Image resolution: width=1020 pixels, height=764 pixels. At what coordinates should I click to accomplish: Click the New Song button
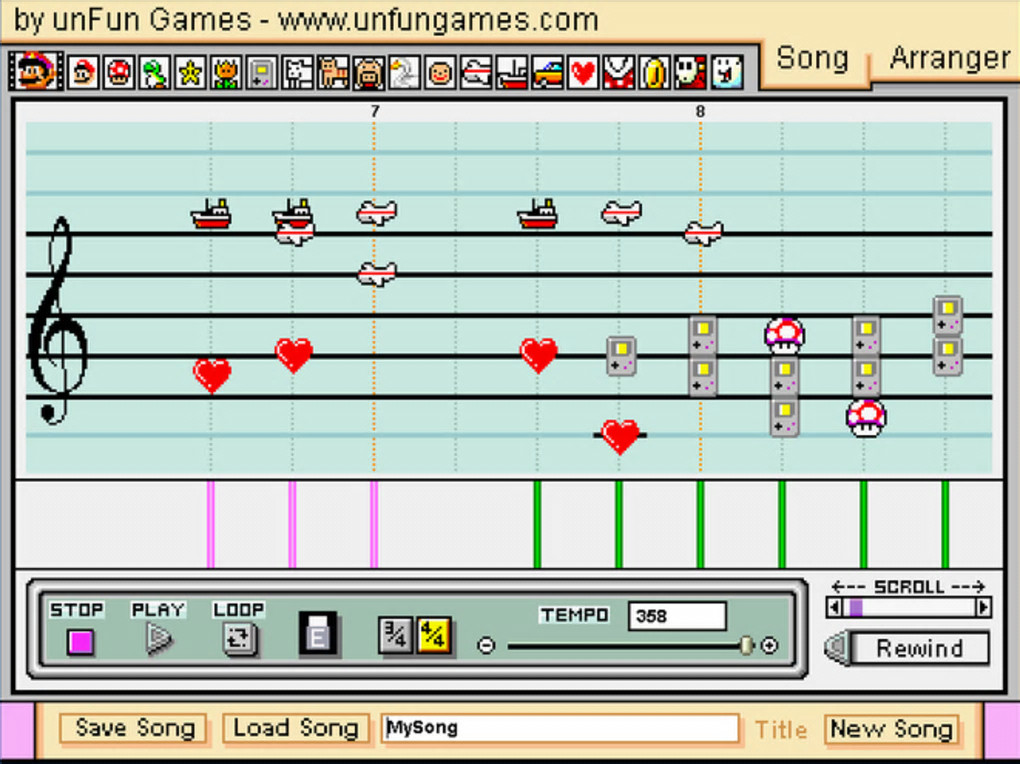tap(892, 729)
